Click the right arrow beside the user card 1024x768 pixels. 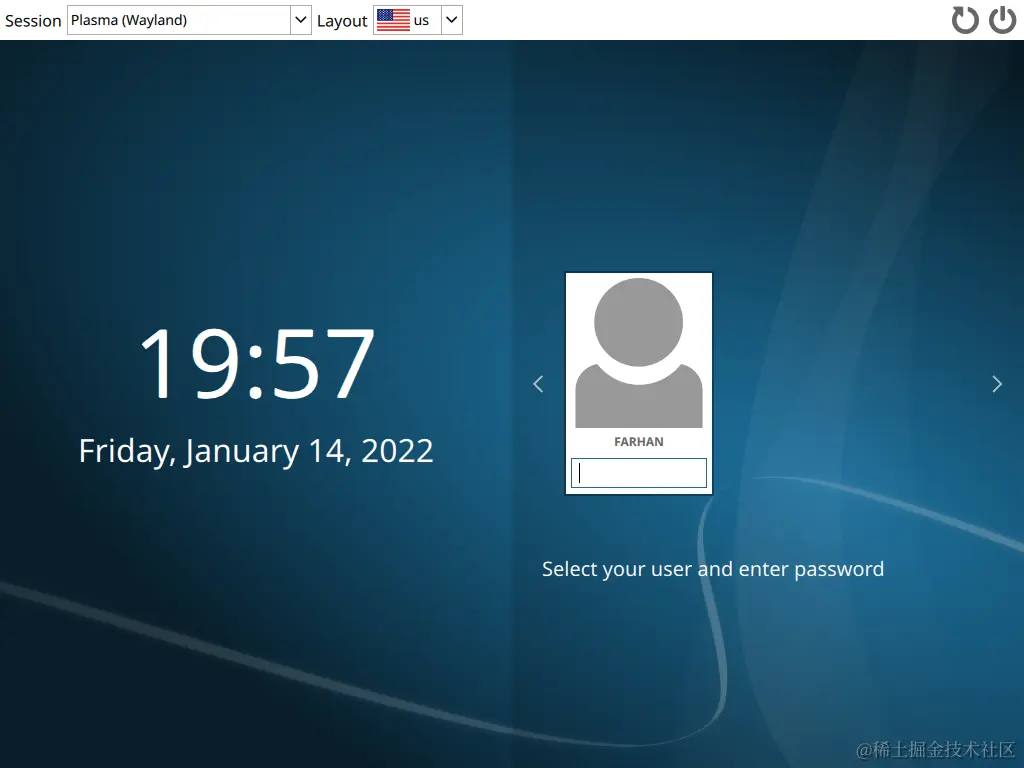click(996, 383)
